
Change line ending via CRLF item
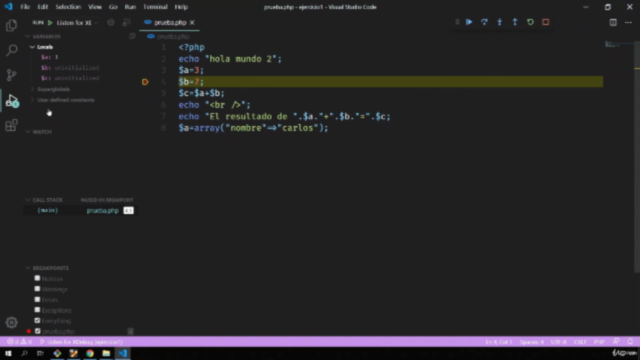(x=580, y=342)
